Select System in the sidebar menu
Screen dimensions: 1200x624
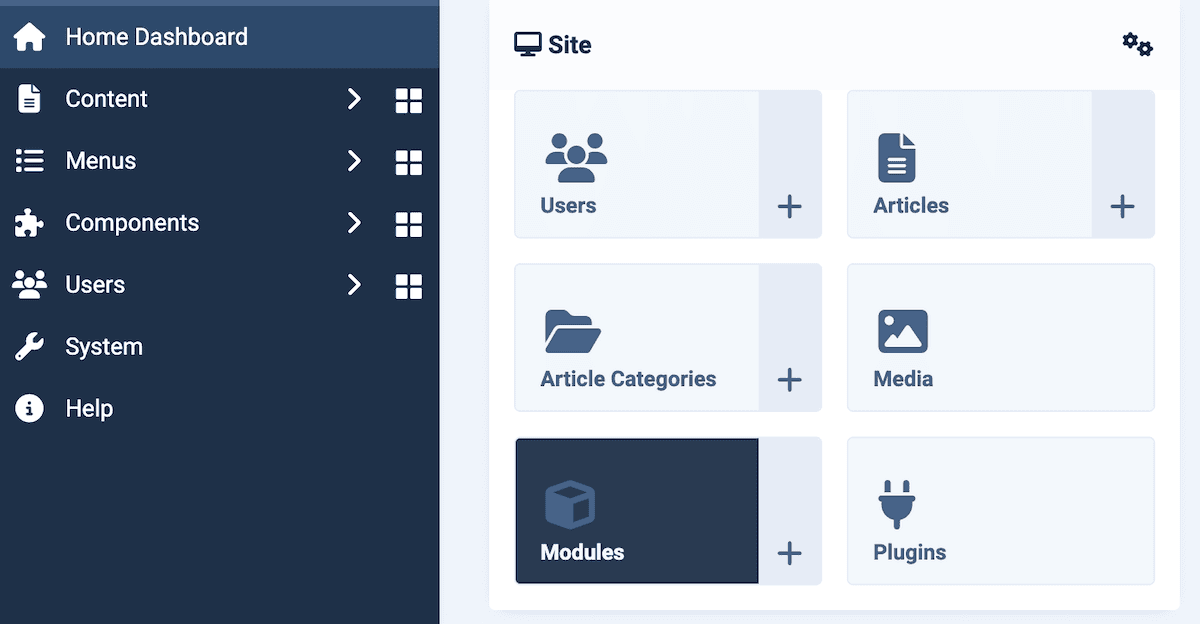[x=104, y=346]
